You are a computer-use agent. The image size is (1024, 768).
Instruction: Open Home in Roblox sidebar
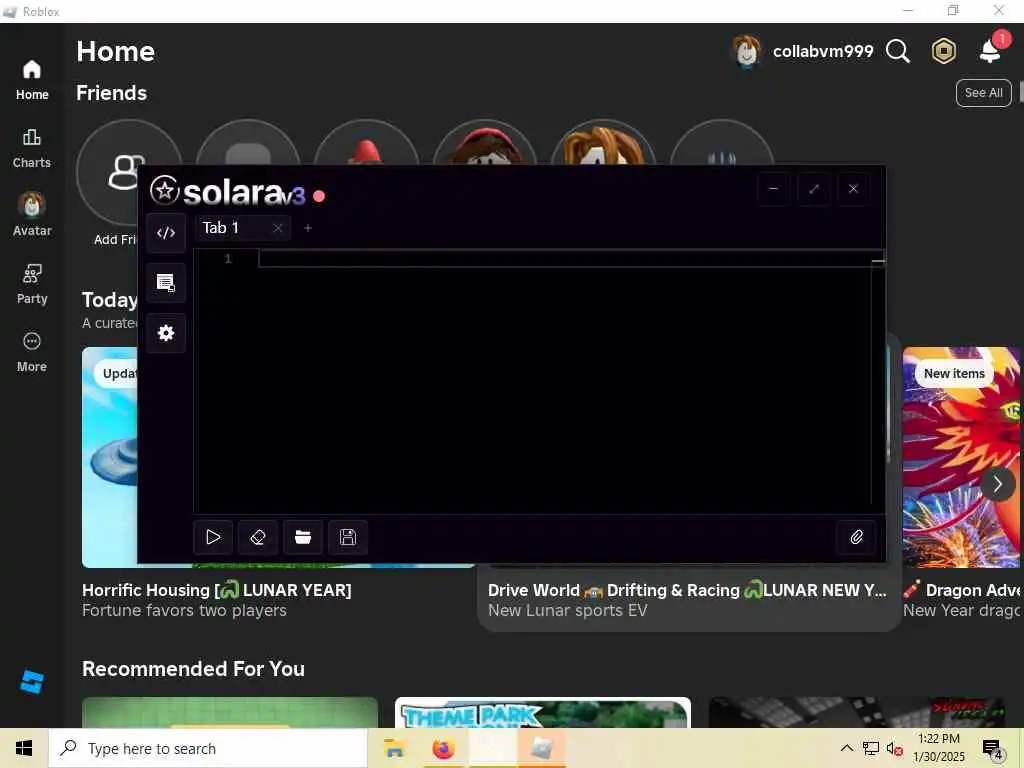tap(32, 80)
